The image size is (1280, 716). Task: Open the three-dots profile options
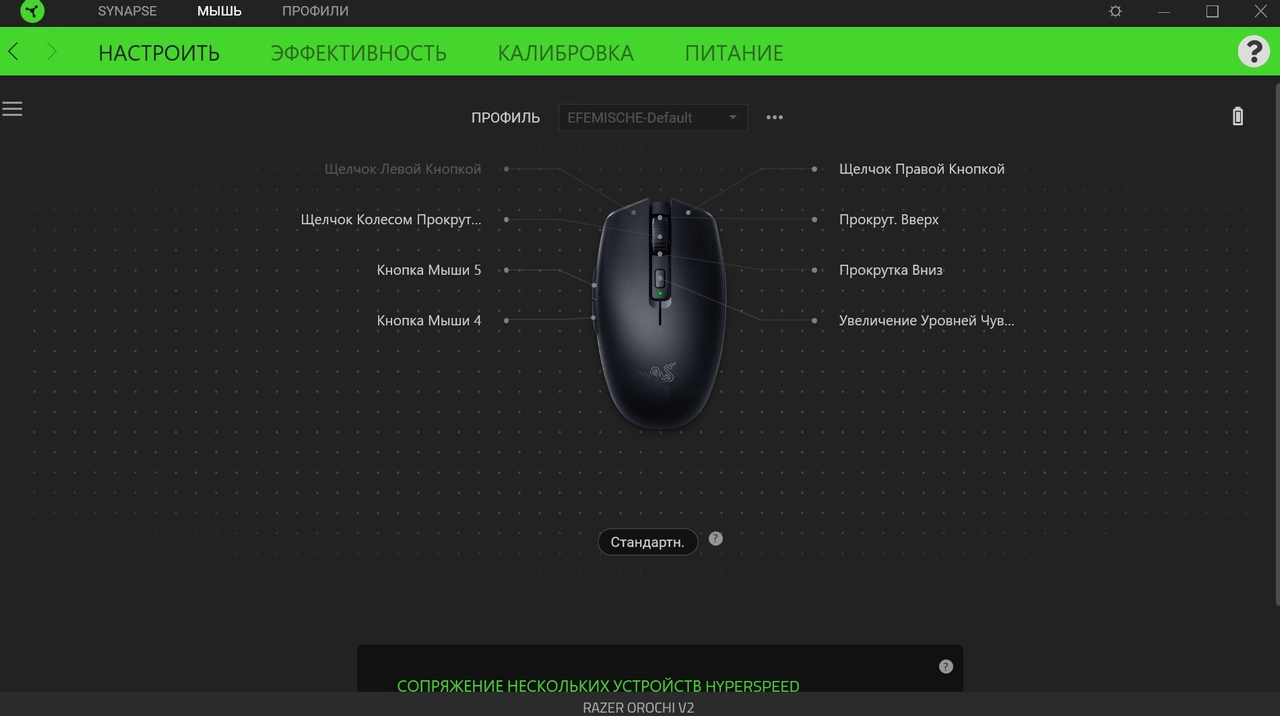tap(774, 117)
